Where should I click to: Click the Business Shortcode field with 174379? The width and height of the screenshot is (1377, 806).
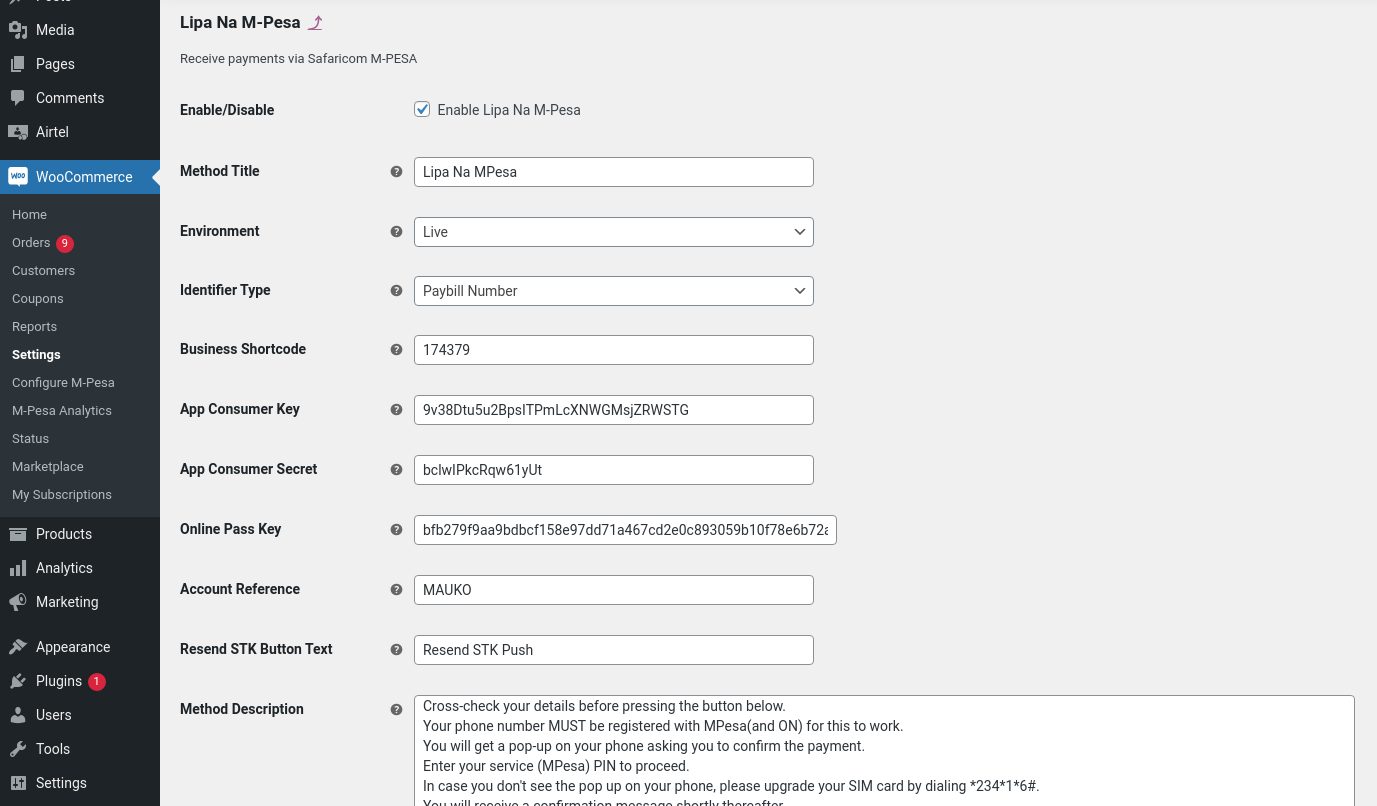[614, 350]
